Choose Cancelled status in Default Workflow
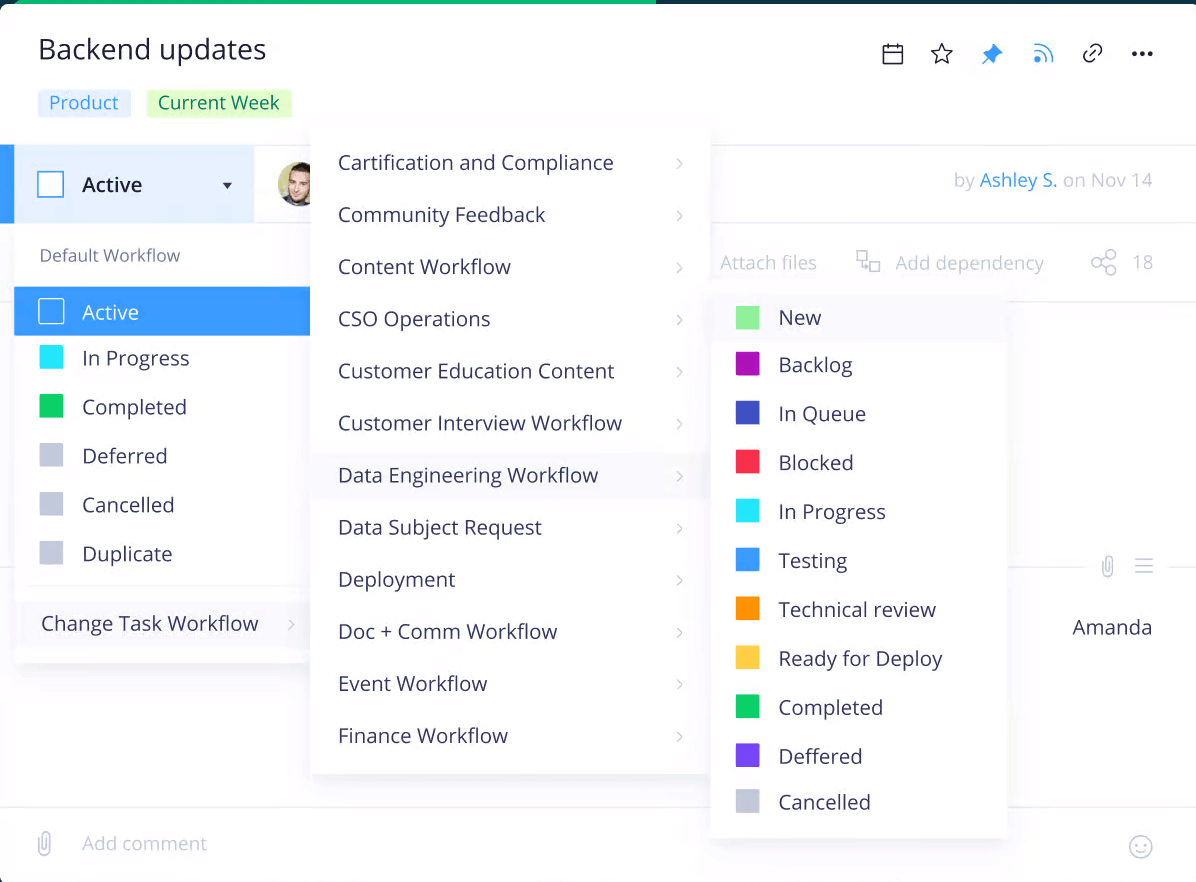Image resolution: width=1196 pixels, height=882 pixels. click(162, 504)
